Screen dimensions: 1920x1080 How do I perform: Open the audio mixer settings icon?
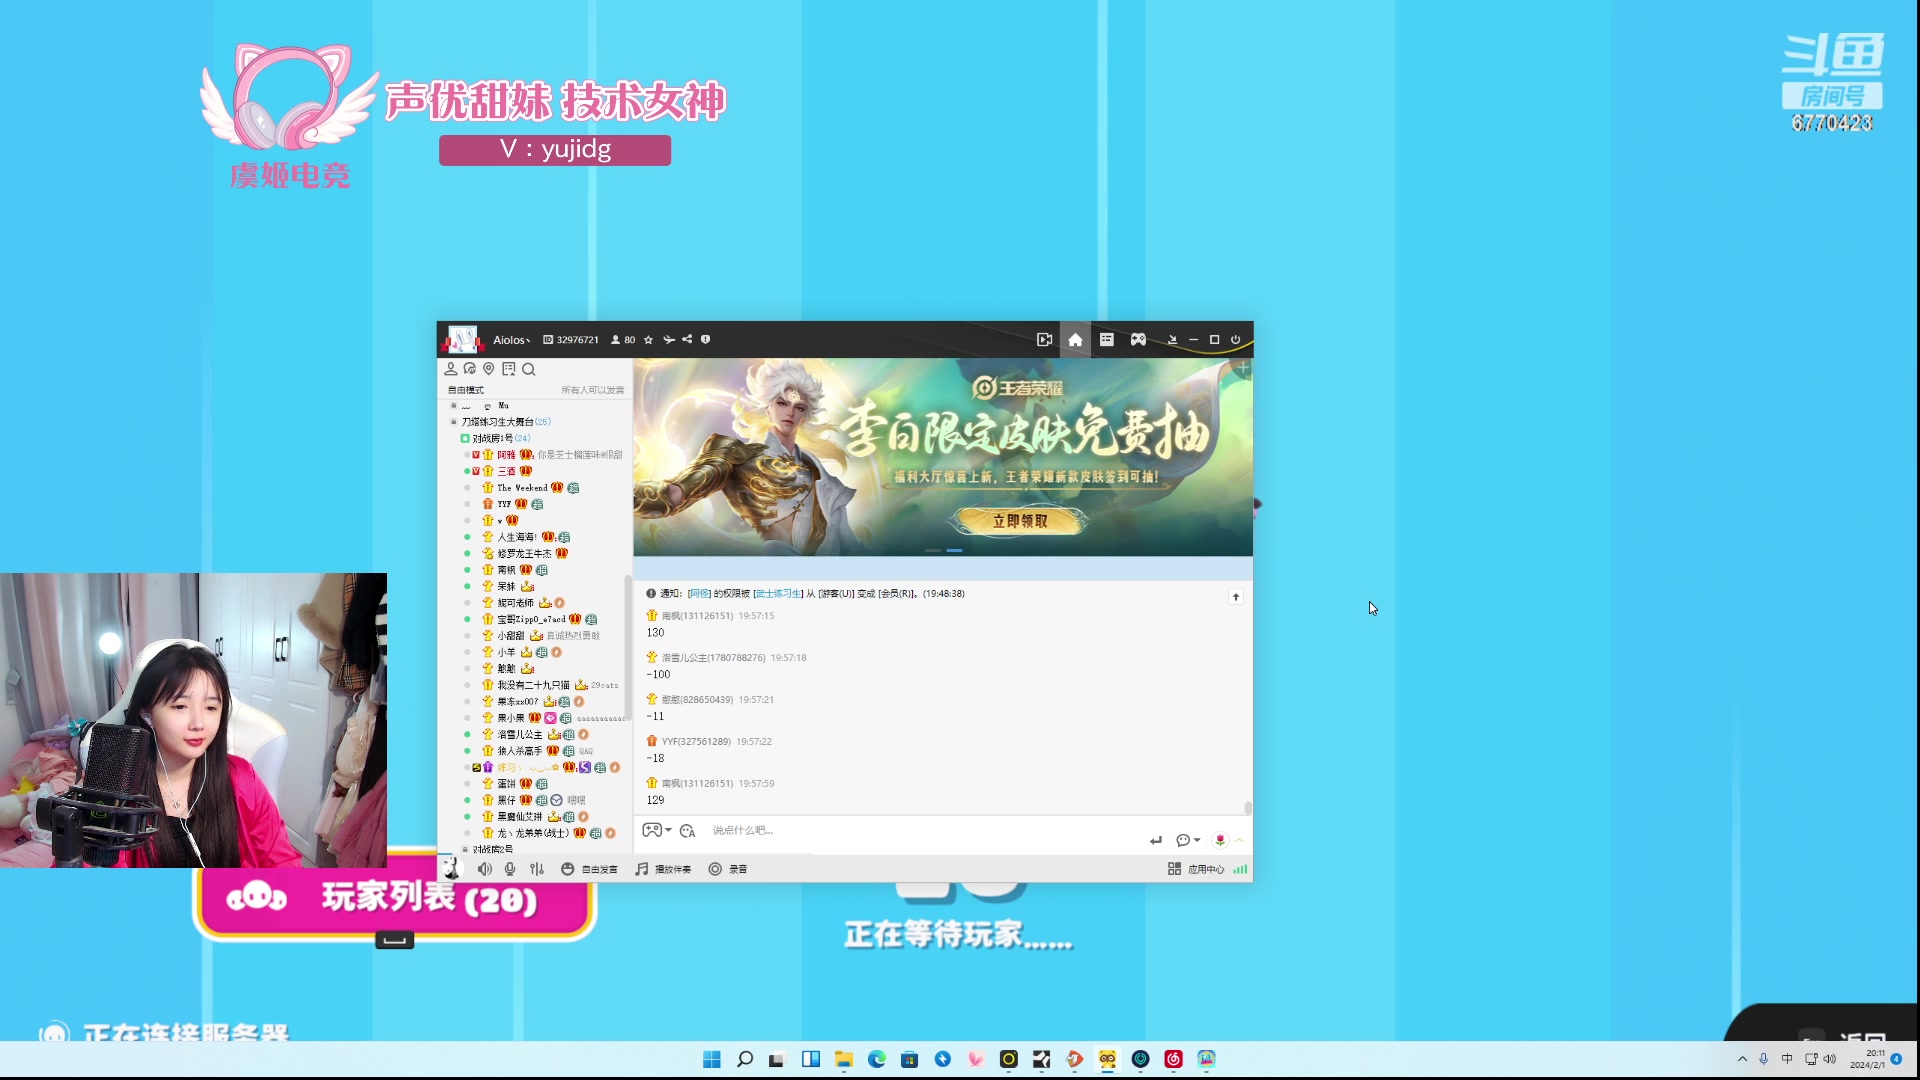coord(537,869)
